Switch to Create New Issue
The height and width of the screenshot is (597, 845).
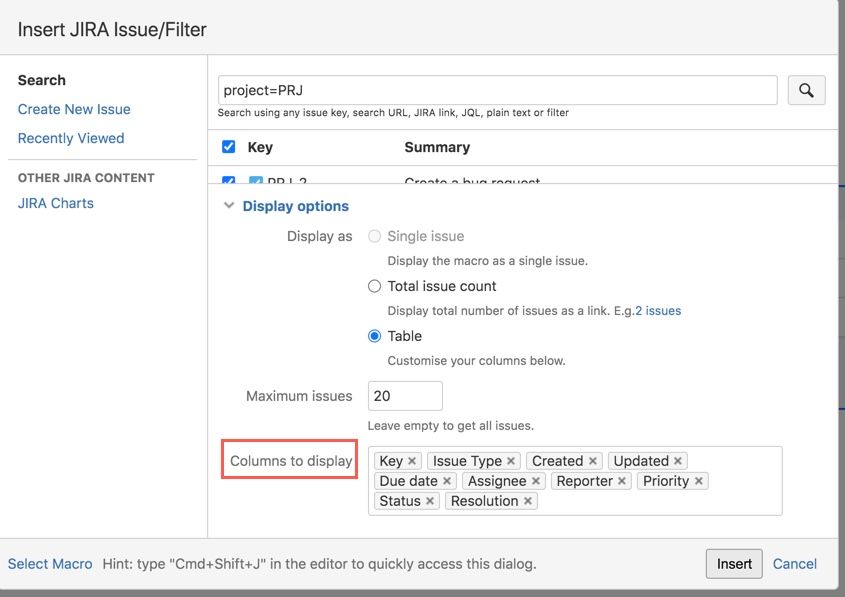tap(74, 109)
